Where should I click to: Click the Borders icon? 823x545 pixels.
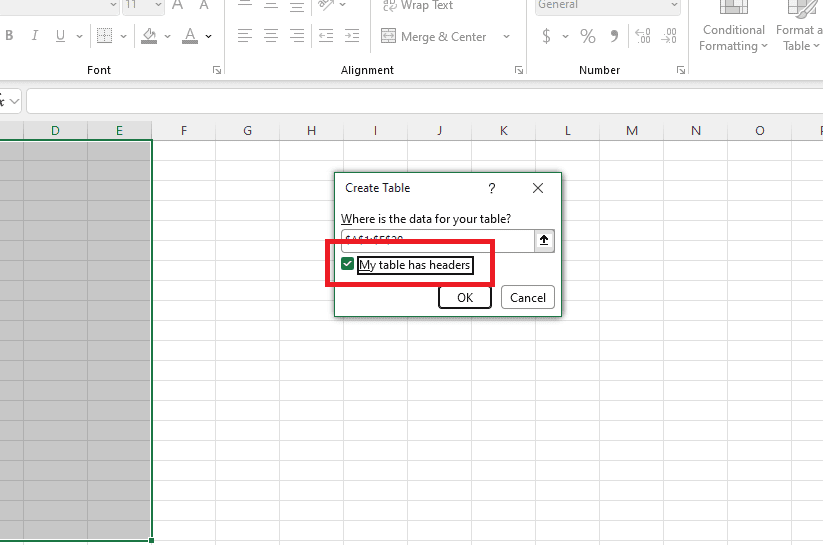click(104, 36)
